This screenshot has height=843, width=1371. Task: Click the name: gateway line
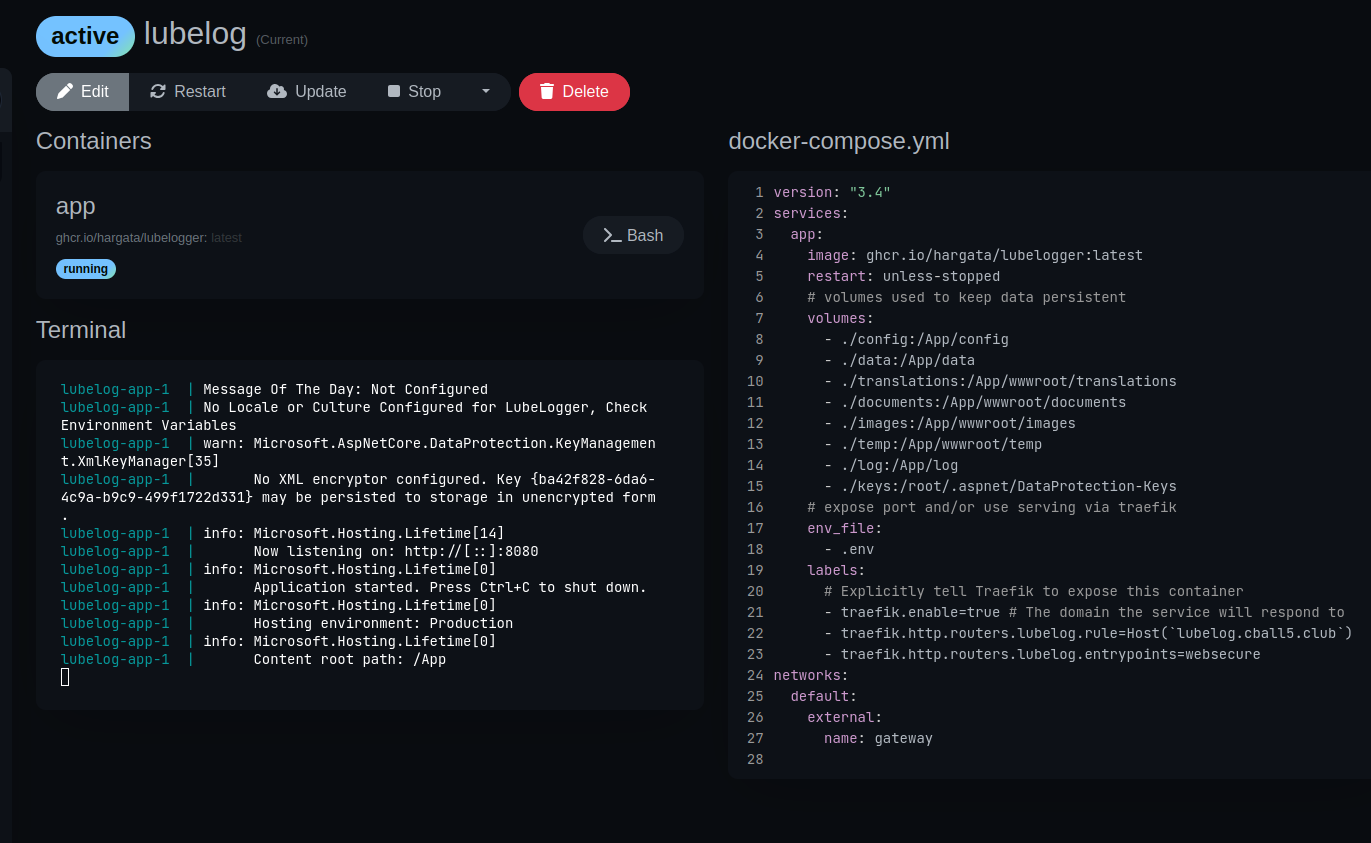point(878,738)
